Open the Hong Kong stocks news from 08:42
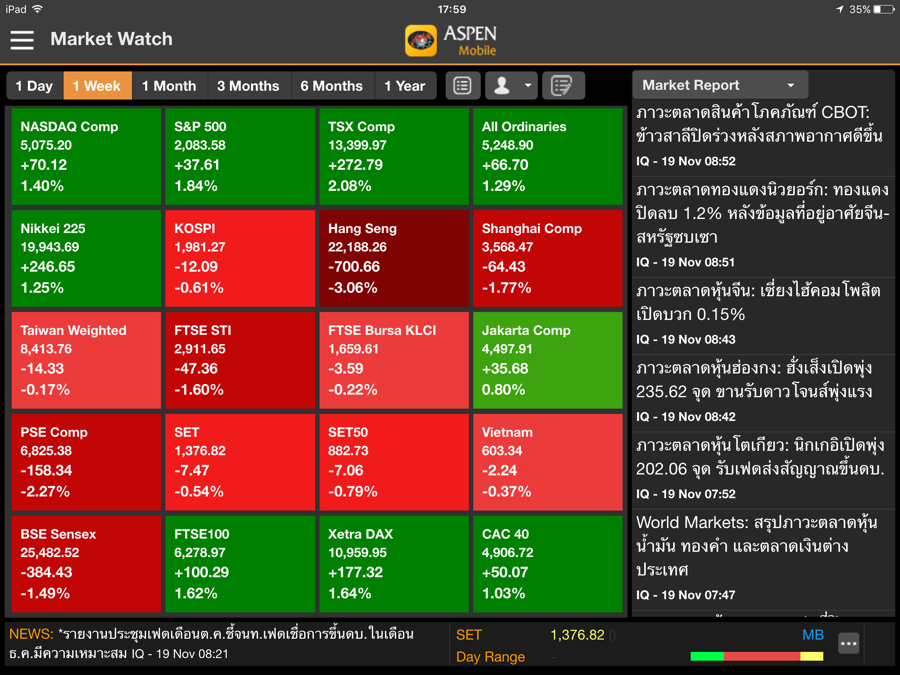This screenshot has width=900, height=675. (763, 392)
